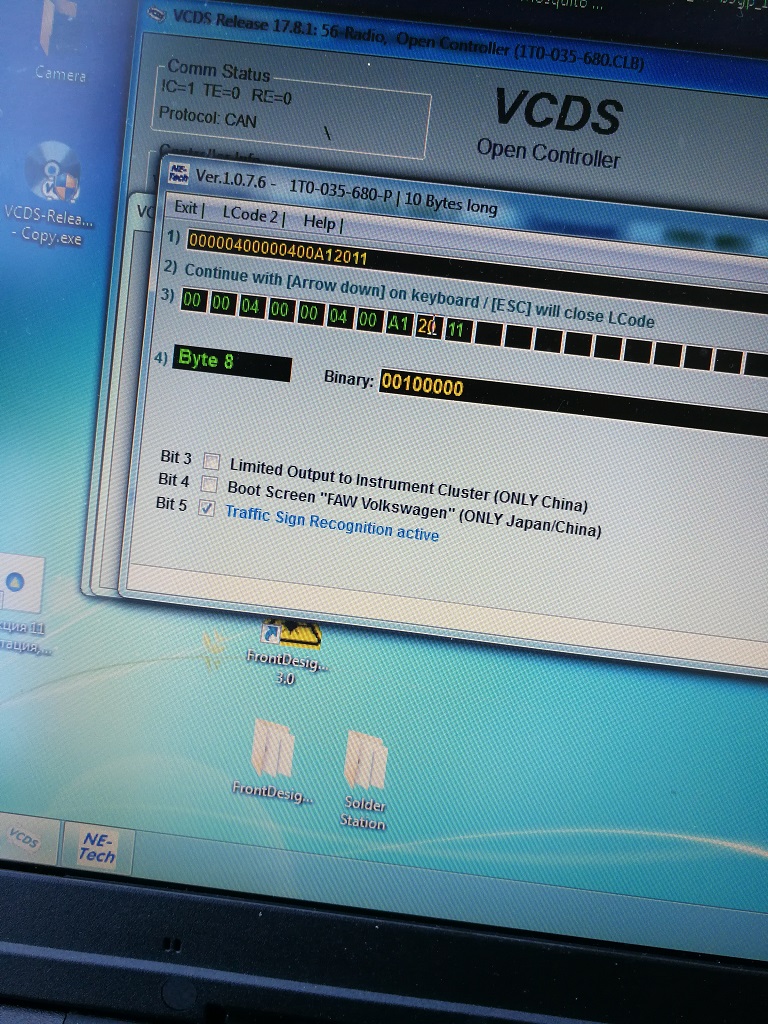
Task: Open the Exit menu
Action: pyautogui.click(x=188, y=209)
